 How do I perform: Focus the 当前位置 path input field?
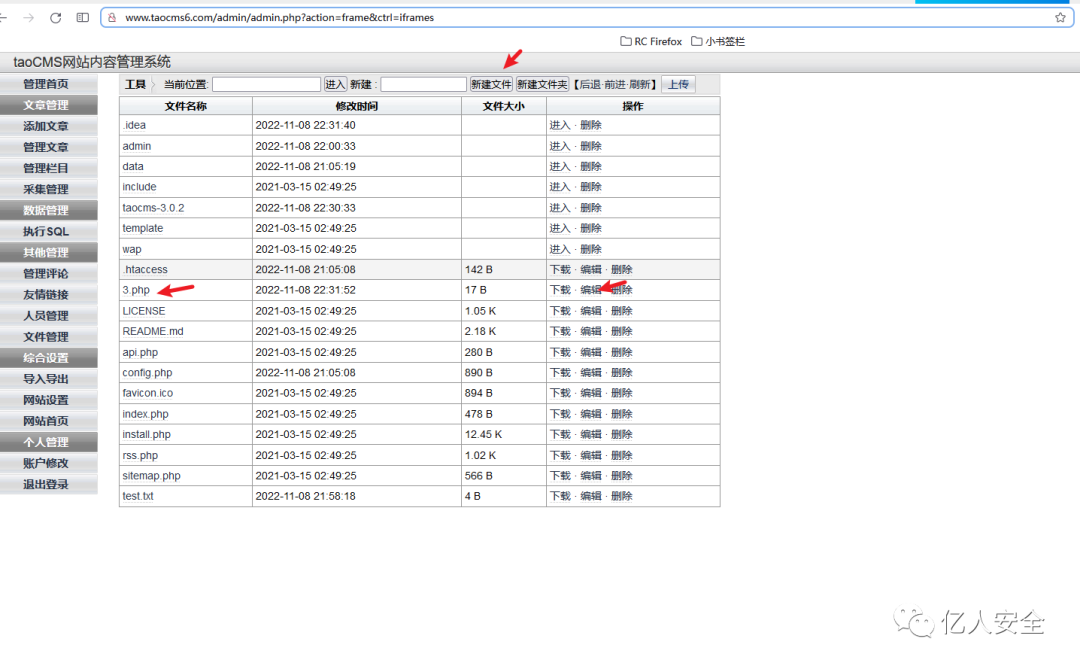pos(266,85)
